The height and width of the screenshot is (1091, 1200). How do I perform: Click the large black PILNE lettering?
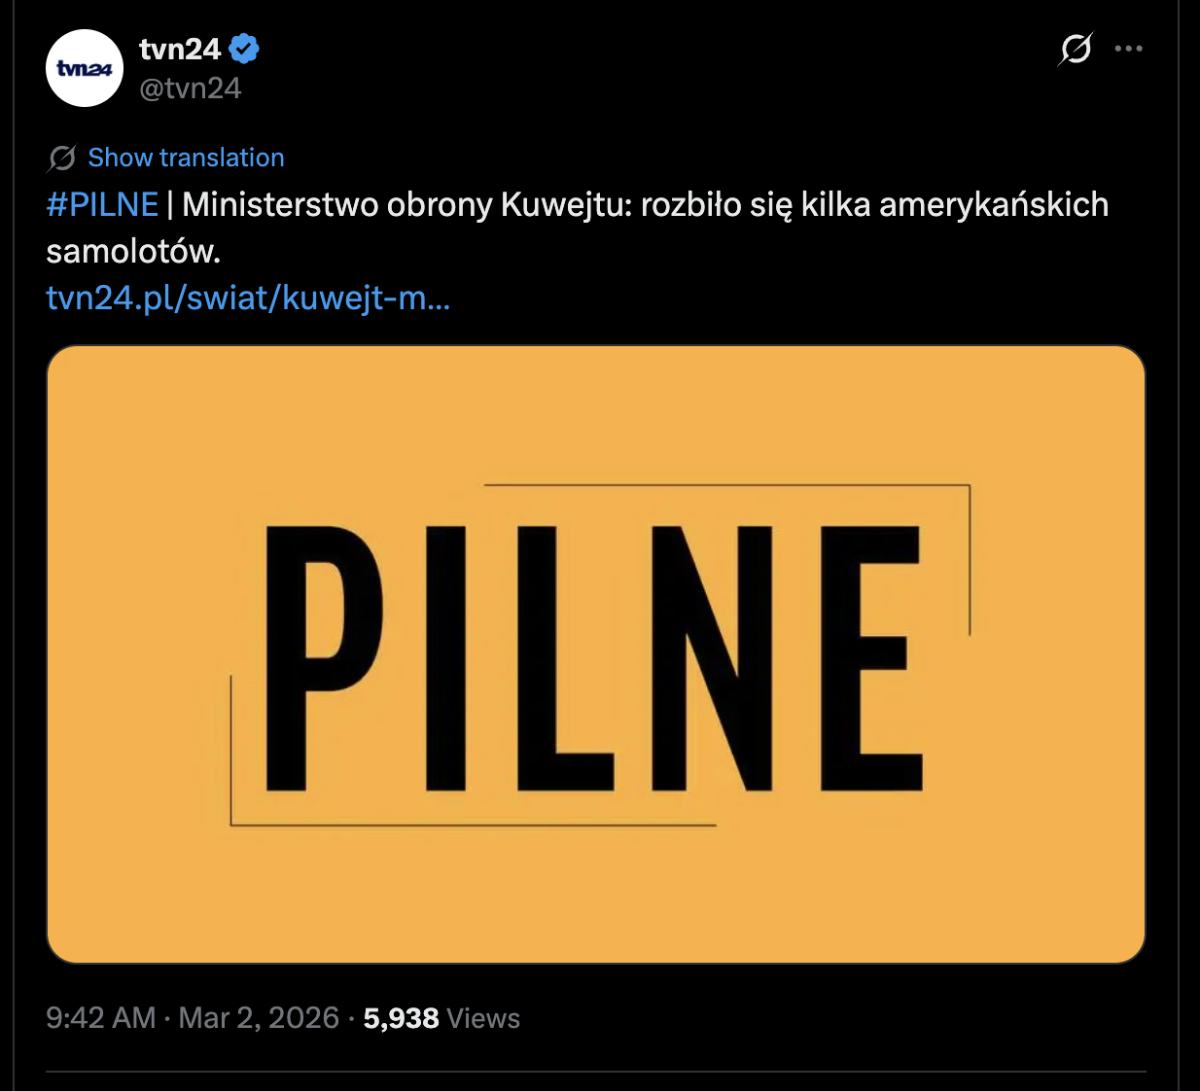click(592, 656)
